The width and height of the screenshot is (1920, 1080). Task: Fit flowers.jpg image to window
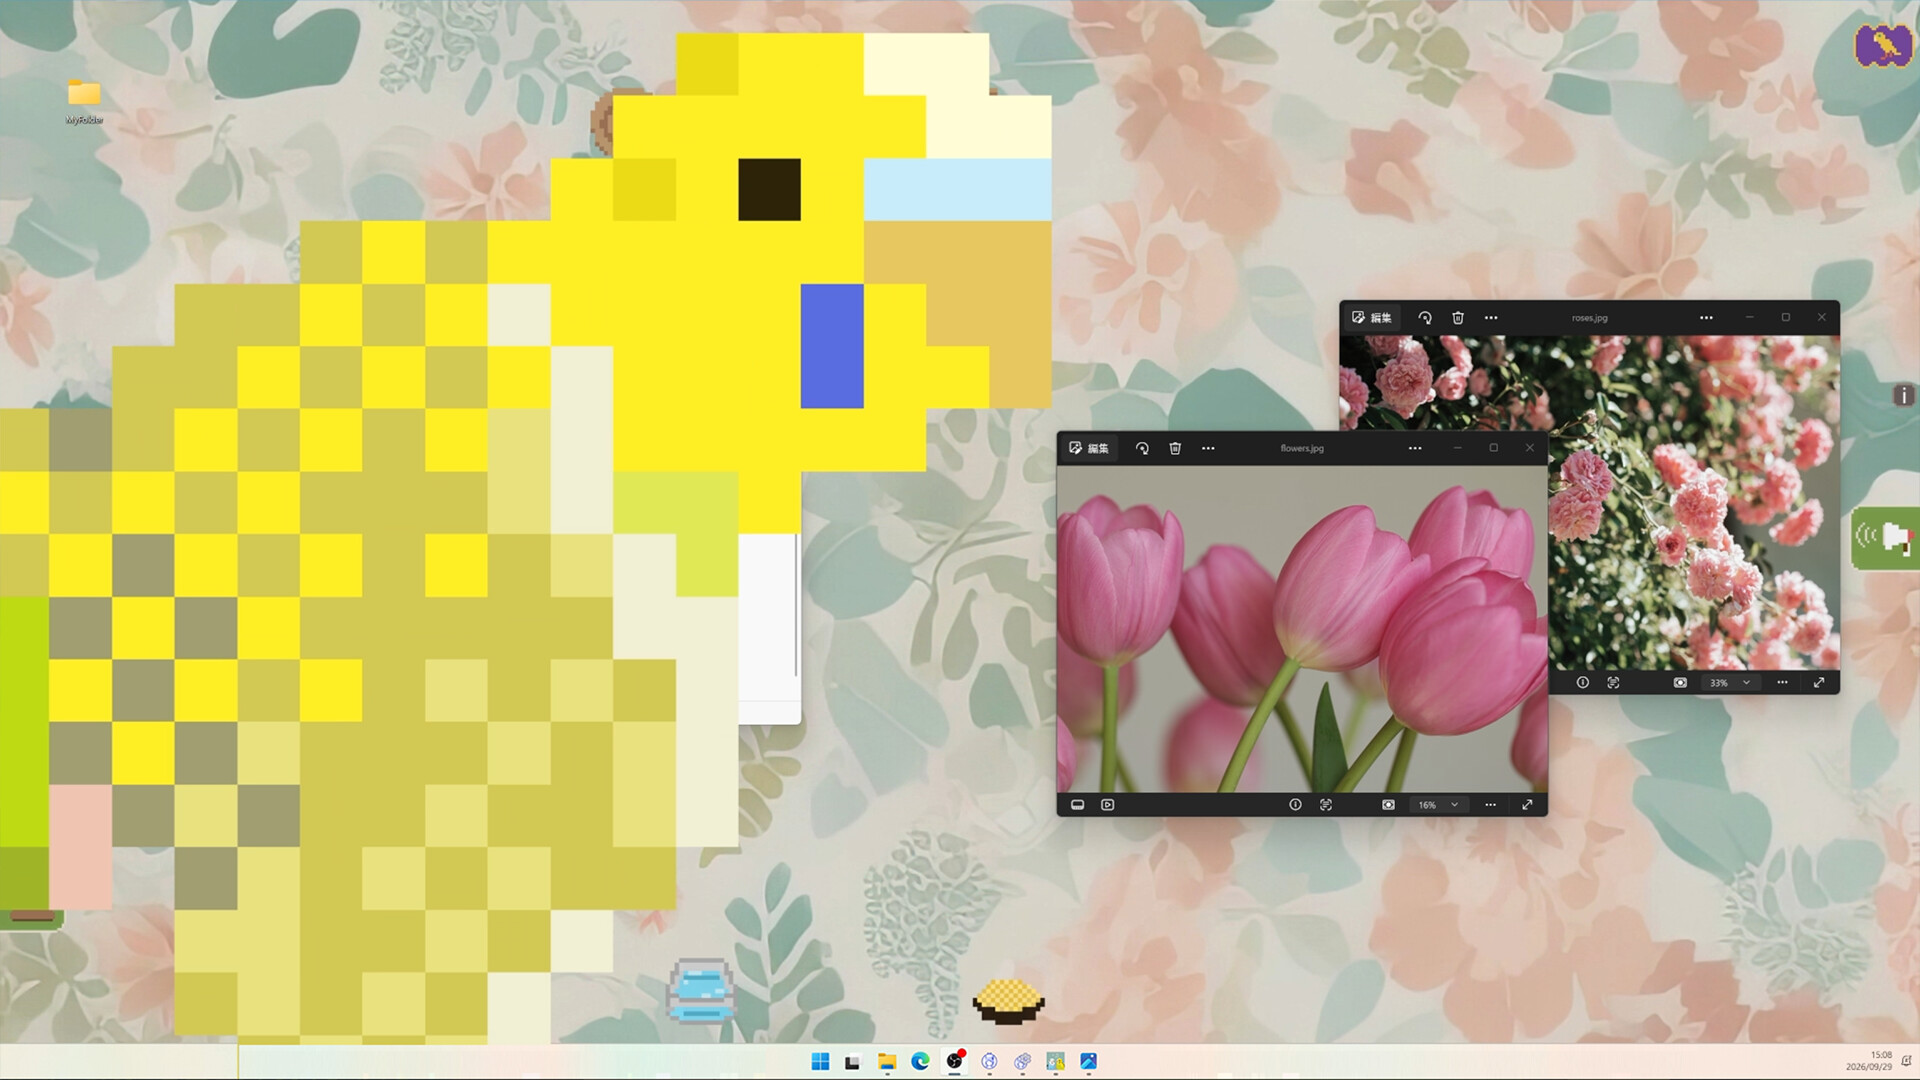click(x=1388, y=805)
